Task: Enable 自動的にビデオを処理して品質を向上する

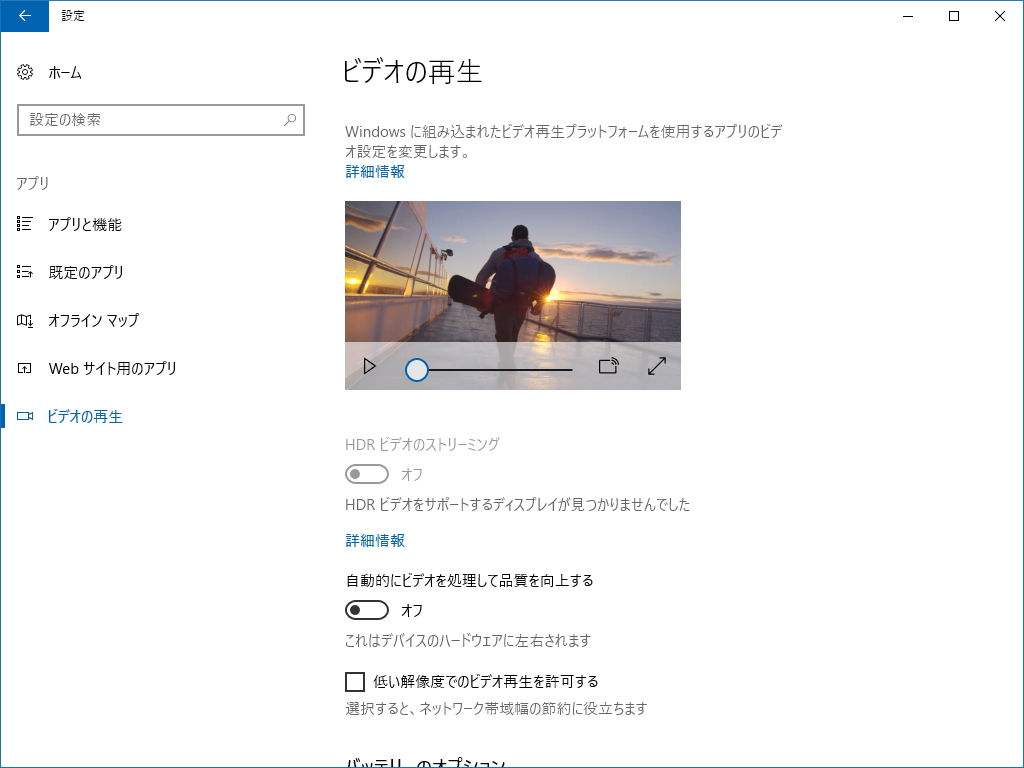Action: [366, 609]
